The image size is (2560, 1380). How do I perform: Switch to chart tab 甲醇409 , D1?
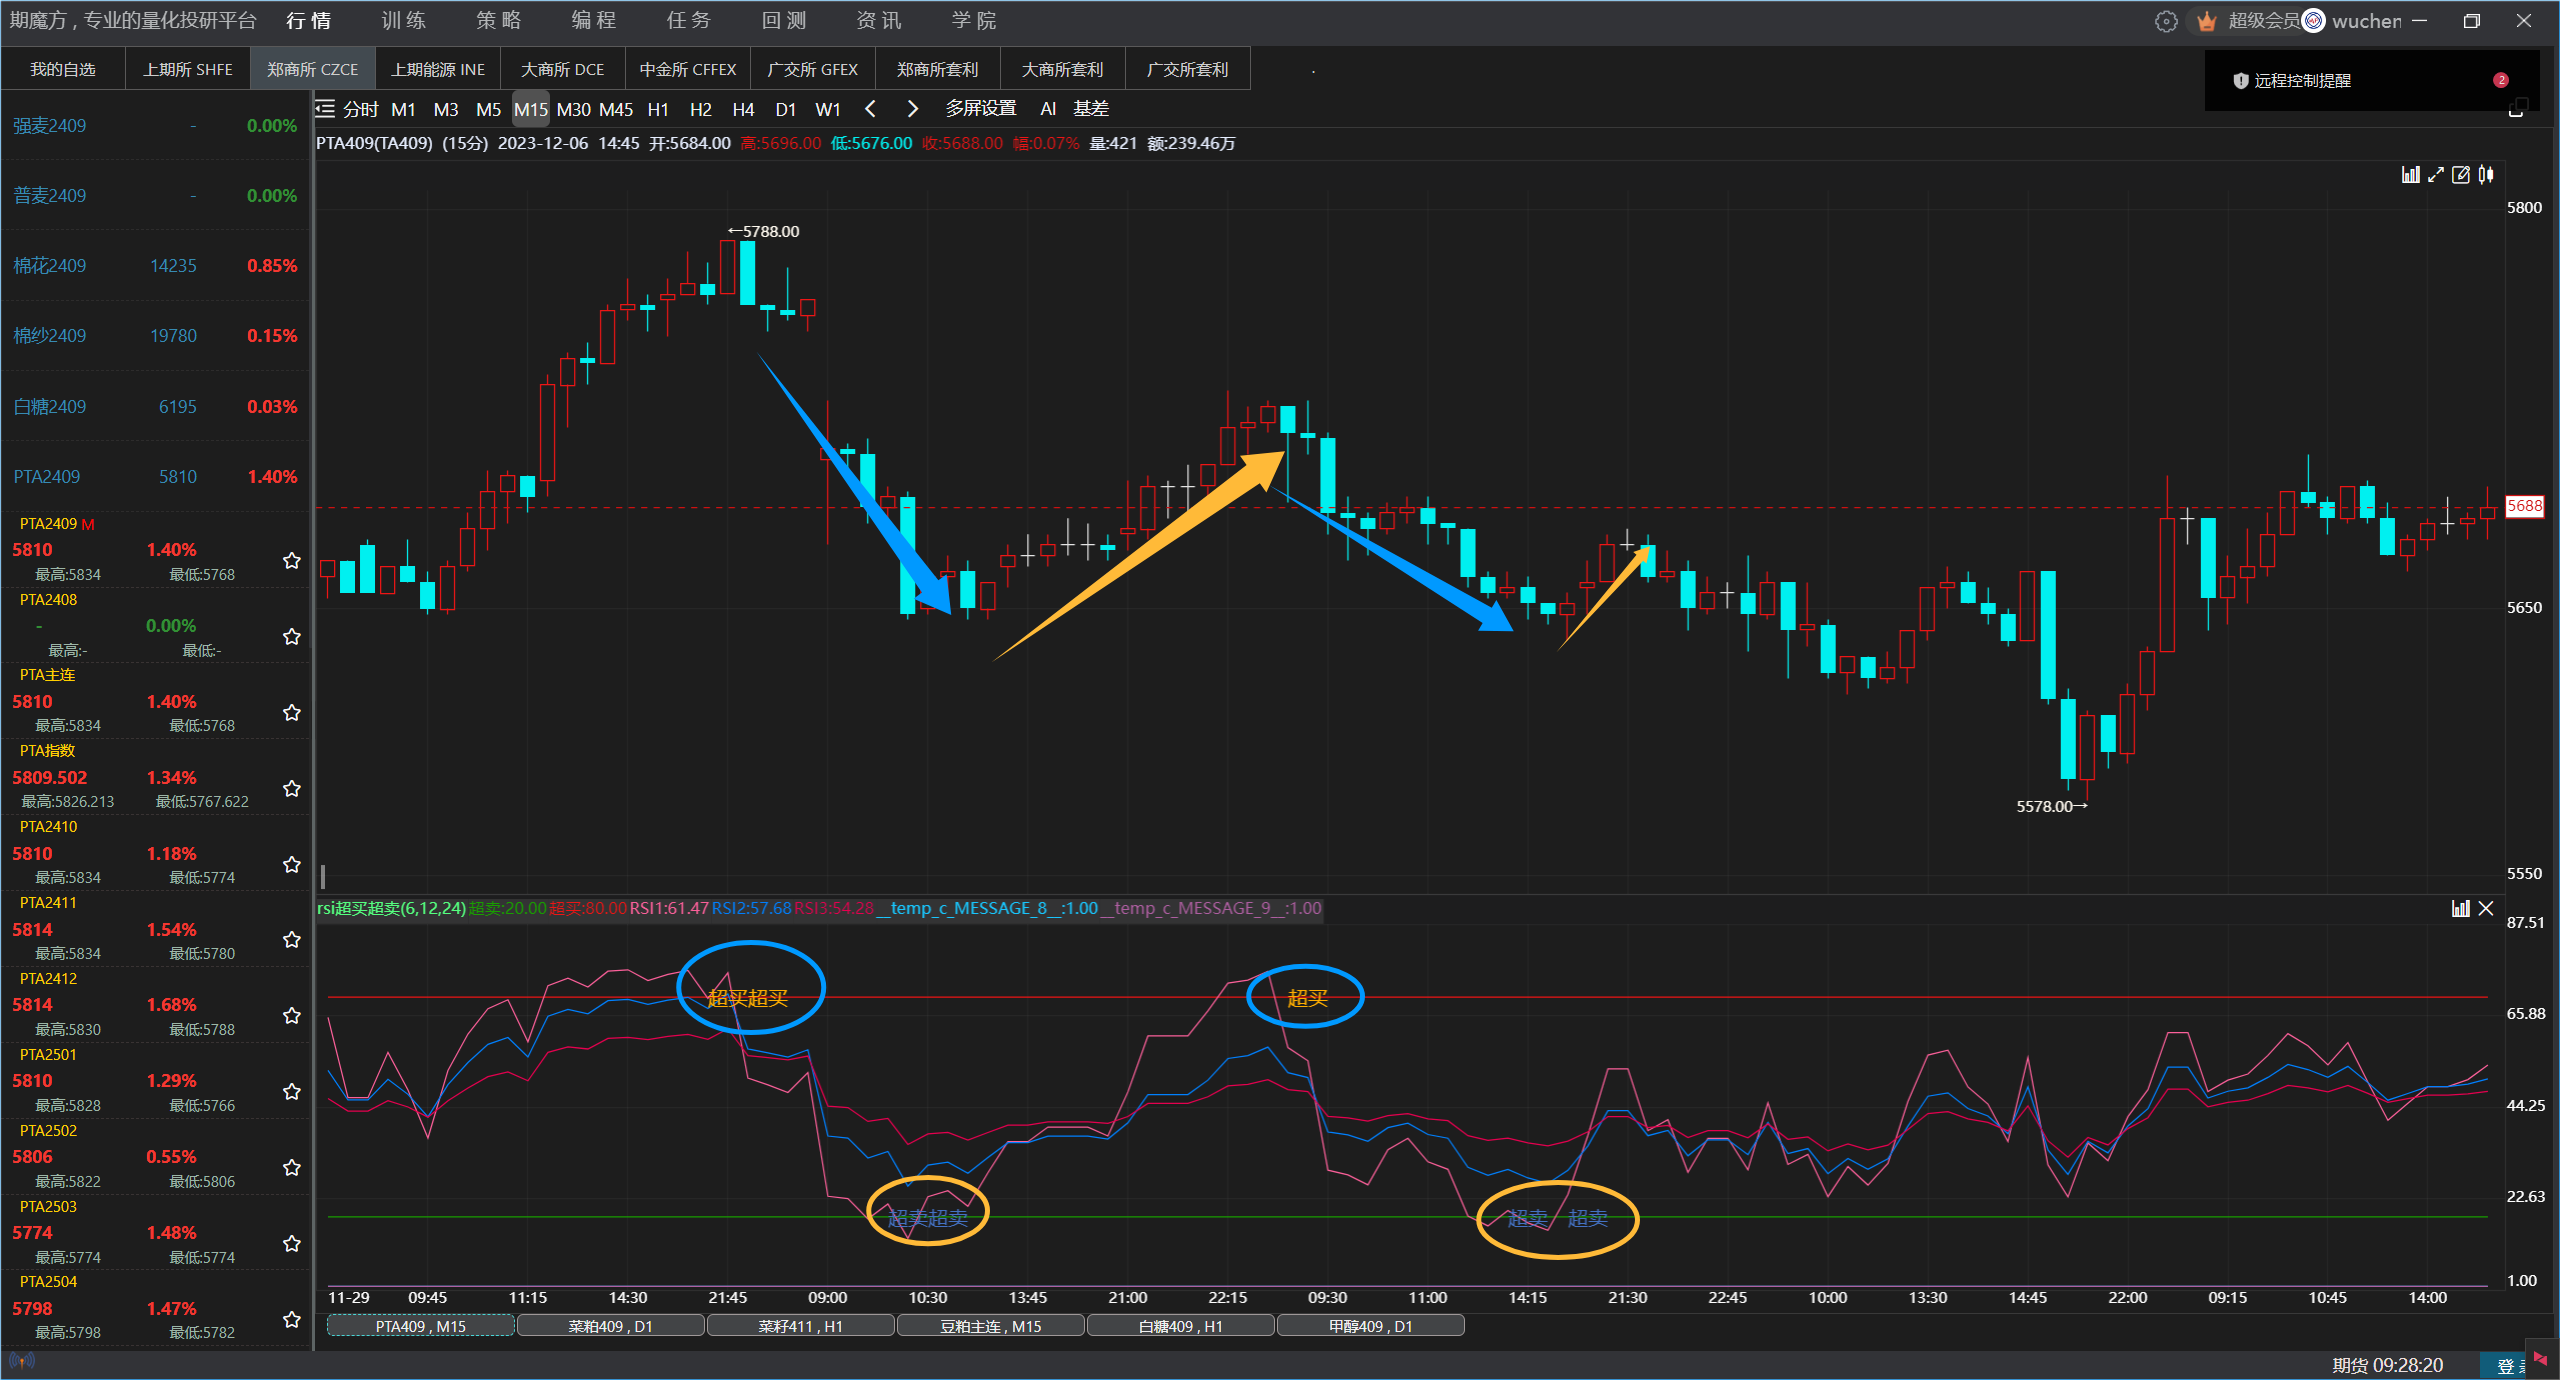click(x=1370, y=1326)
